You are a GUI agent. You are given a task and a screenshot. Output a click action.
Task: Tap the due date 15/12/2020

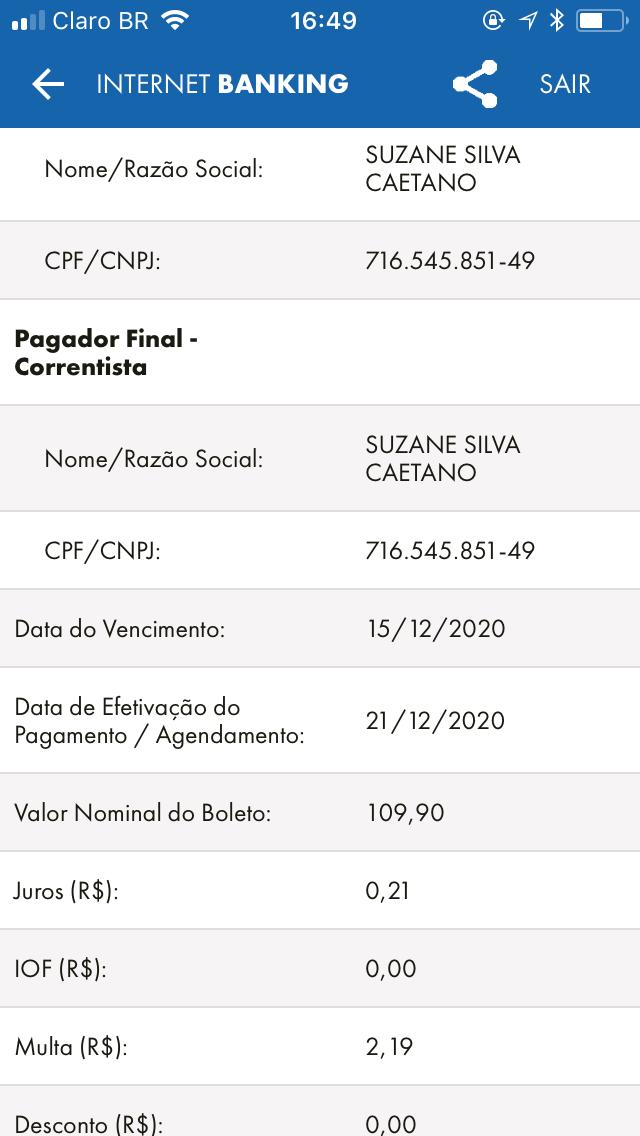click(x=436, y=628)
